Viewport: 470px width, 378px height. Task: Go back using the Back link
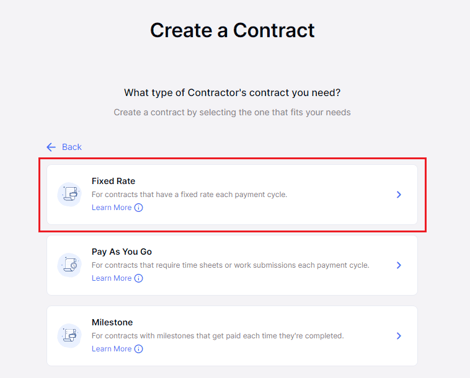coord(72,147)
